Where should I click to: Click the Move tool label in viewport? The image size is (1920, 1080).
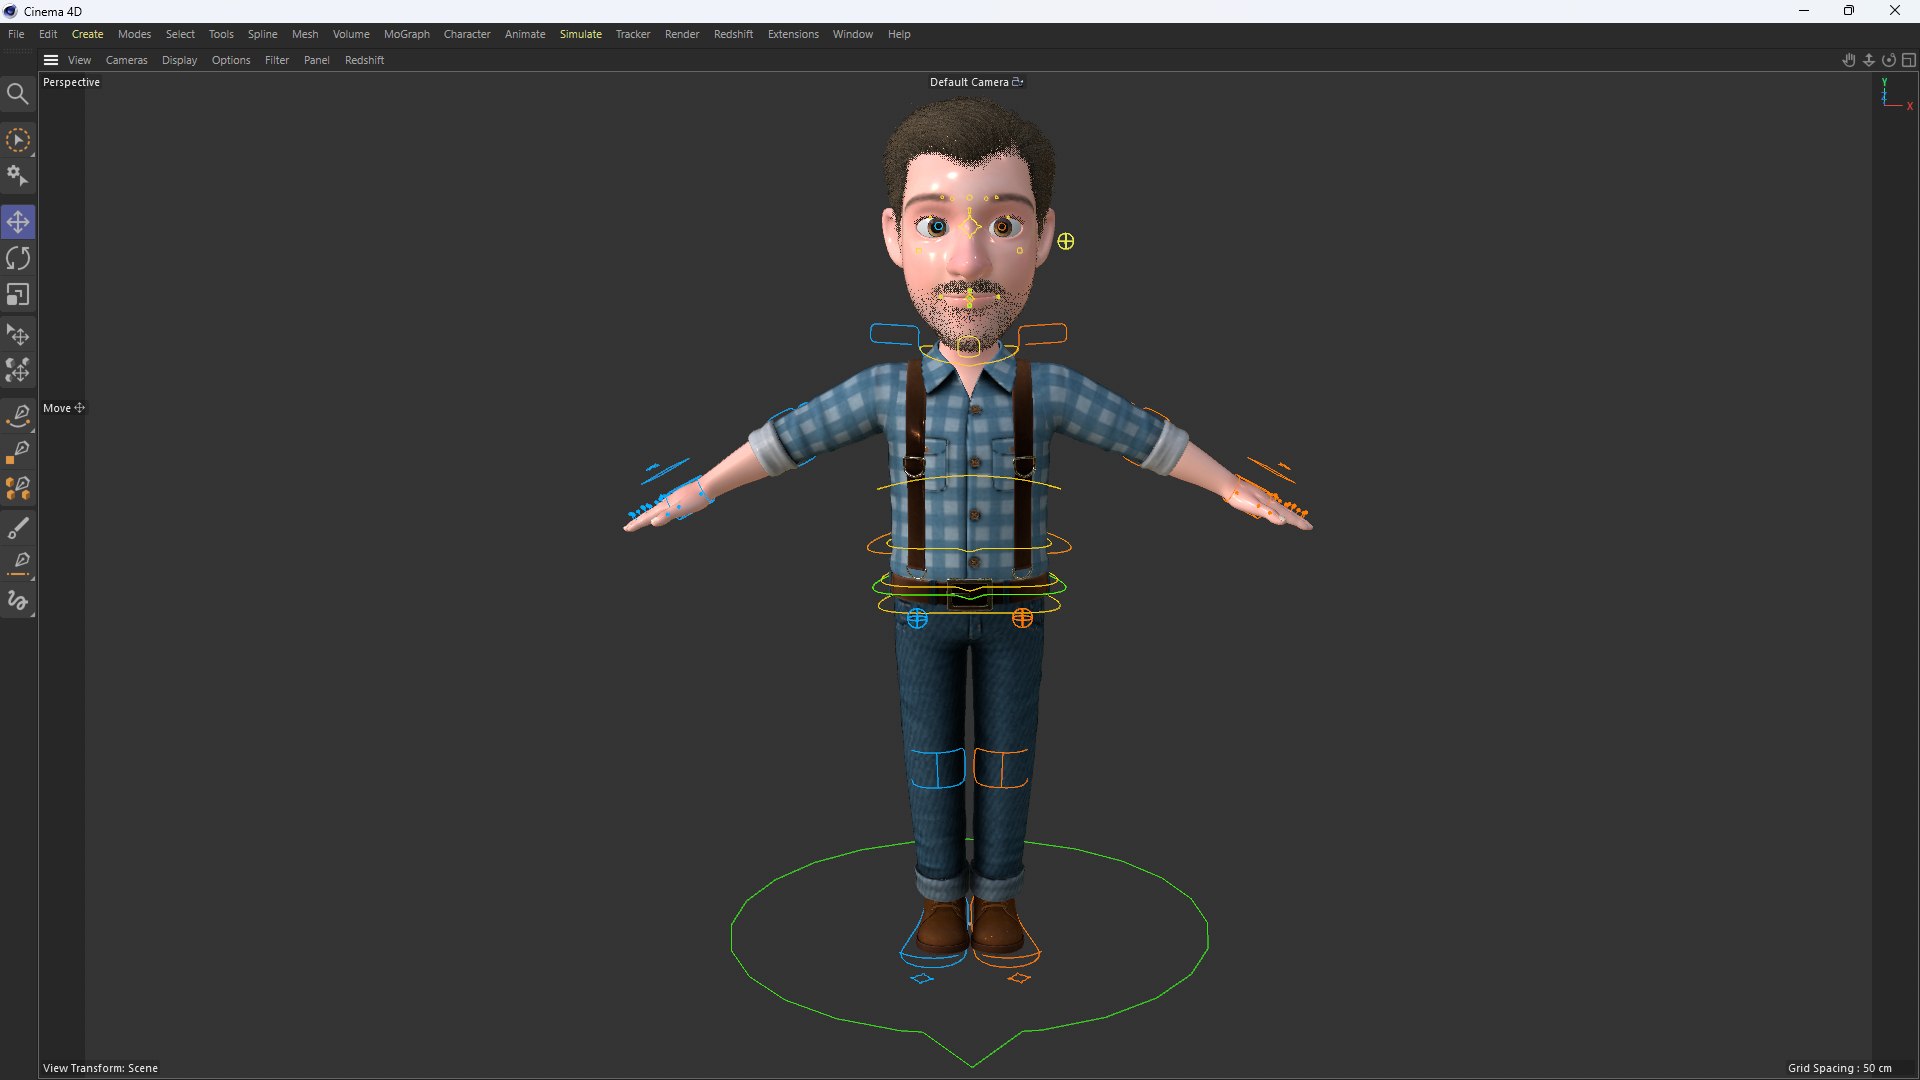click(64, 408)
